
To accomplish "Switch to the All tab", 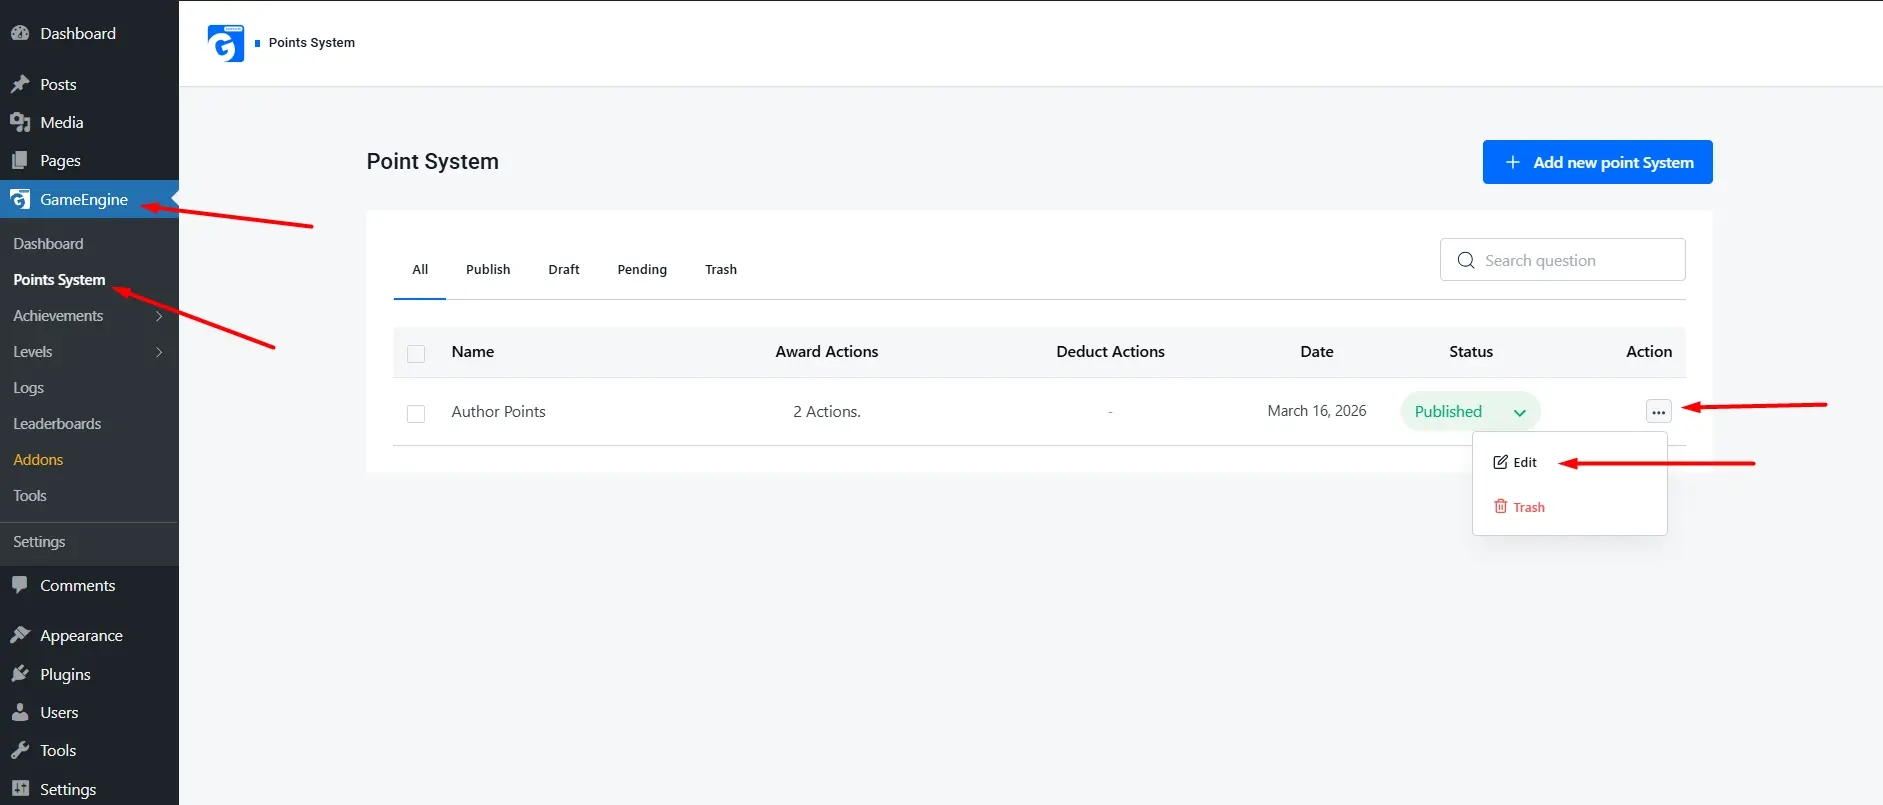I will click(420, 269).
